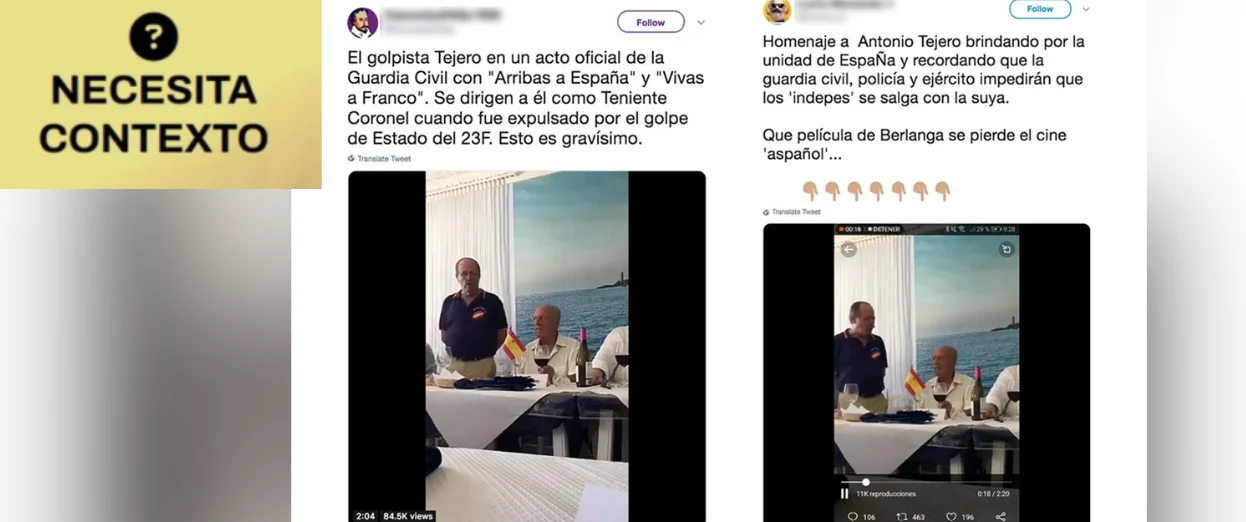Follow the right tweet's author
The image size is (1246, 522).
(x=1040, y=9)
